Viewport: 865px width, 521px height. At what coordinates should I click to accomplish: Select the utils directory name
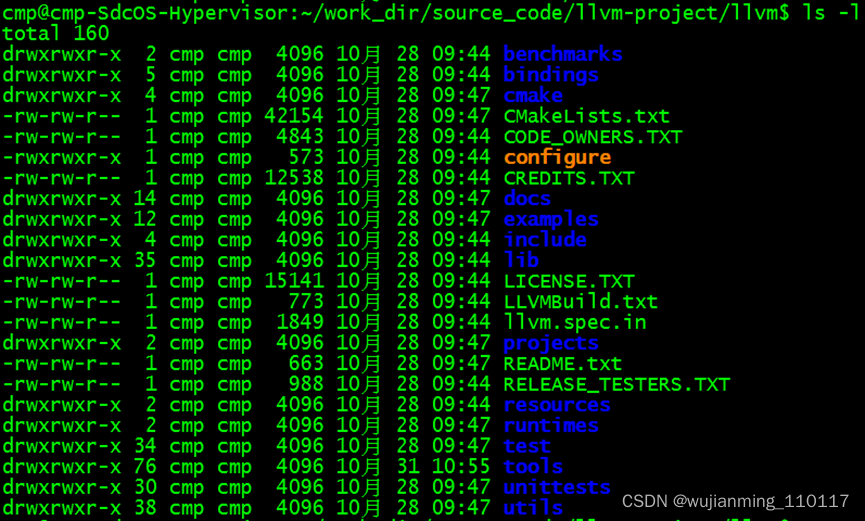[533, 508]
